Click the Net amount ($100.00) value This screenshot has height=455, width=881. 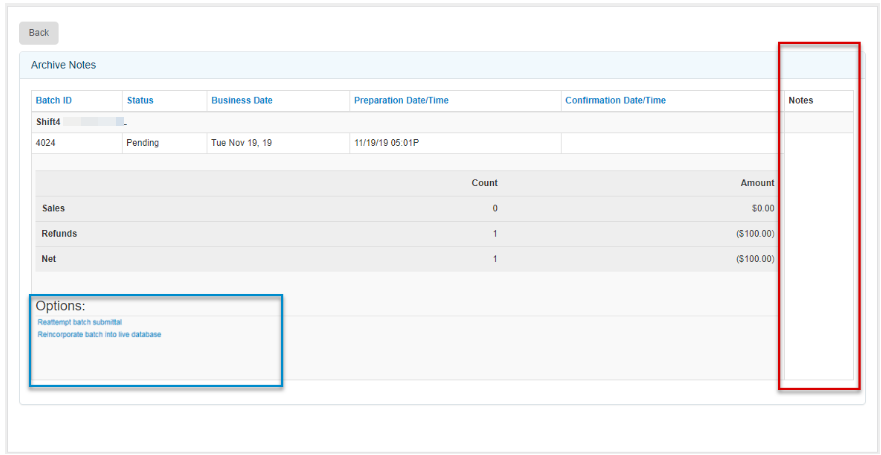[755, 259]
